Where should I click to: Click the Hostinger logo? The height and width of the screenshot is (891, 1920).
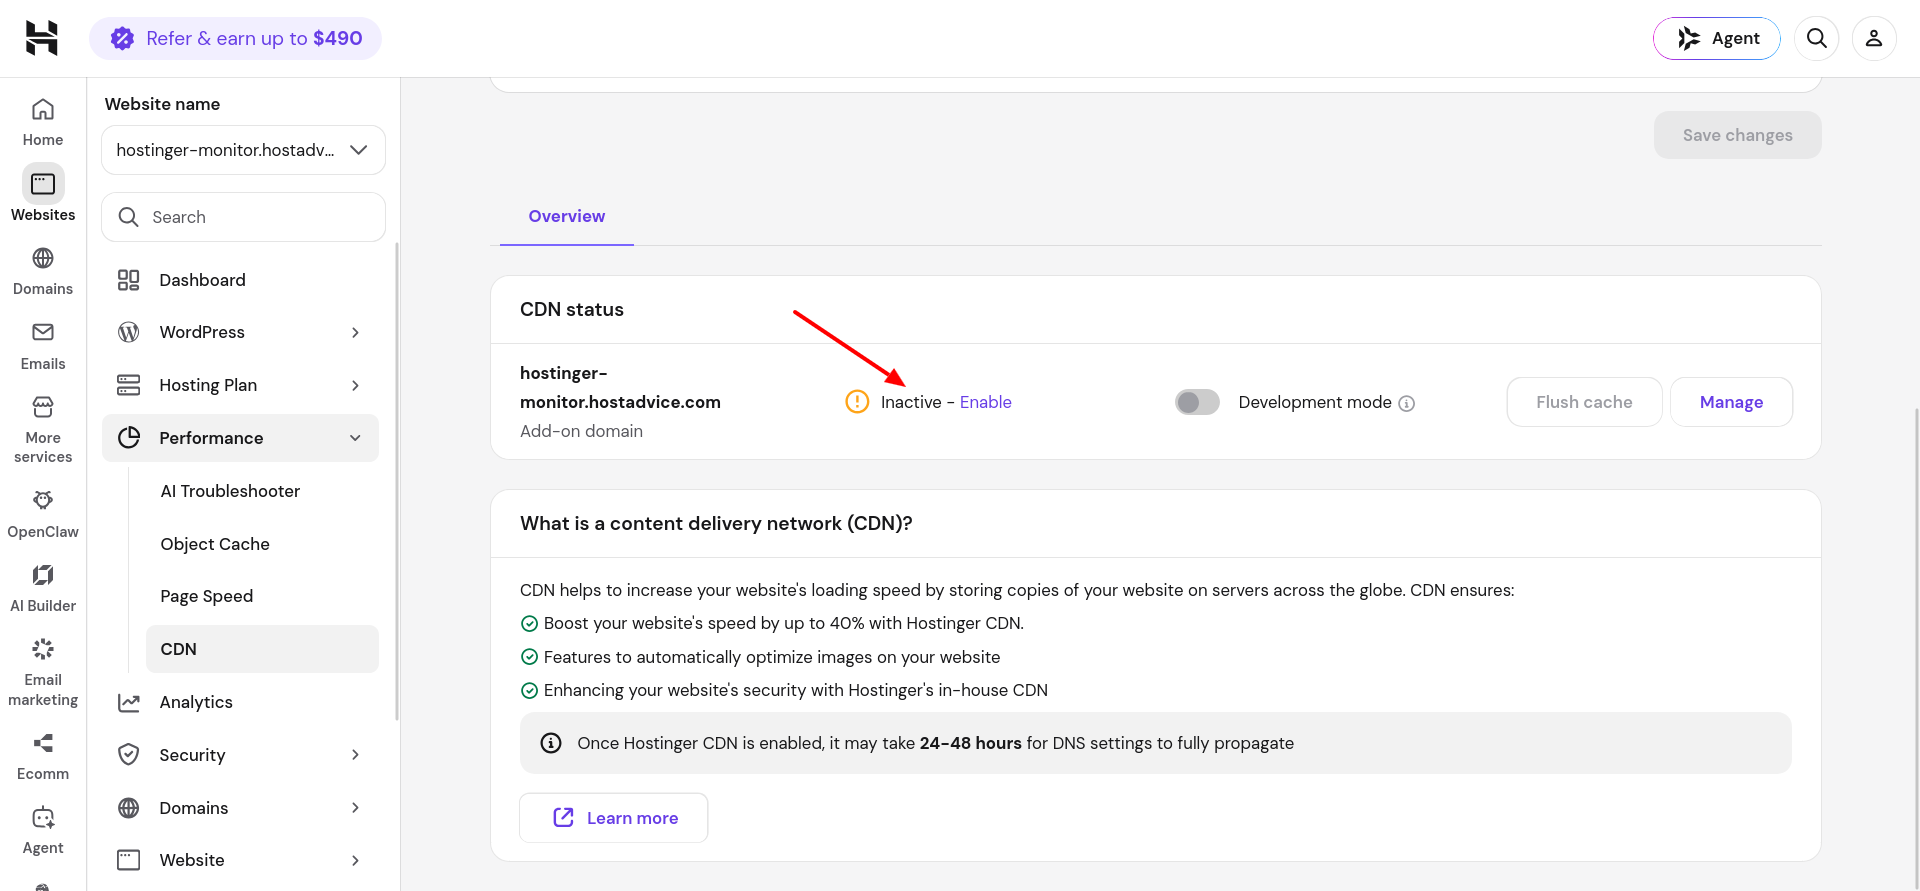coord(42,38)
